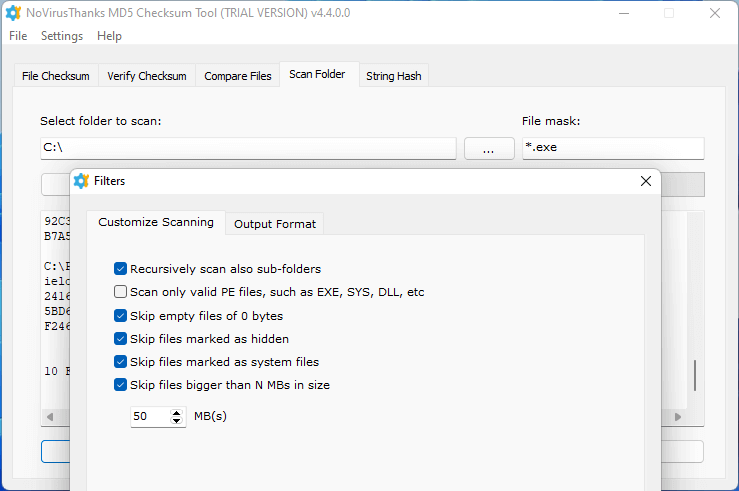Click the Filters dialog gear icon
739x491 pixels.
(81, 181)
